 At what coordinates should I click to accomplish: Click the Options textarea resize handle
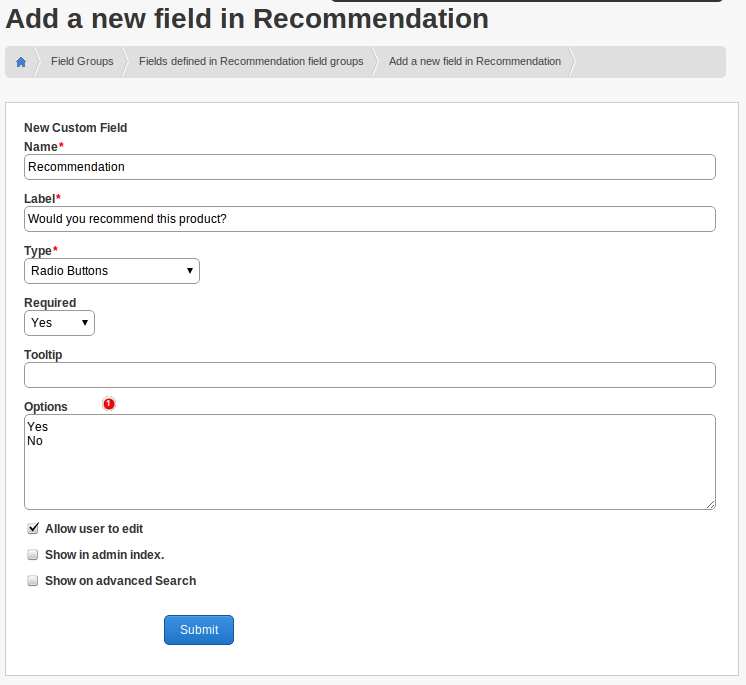point(710,504)
